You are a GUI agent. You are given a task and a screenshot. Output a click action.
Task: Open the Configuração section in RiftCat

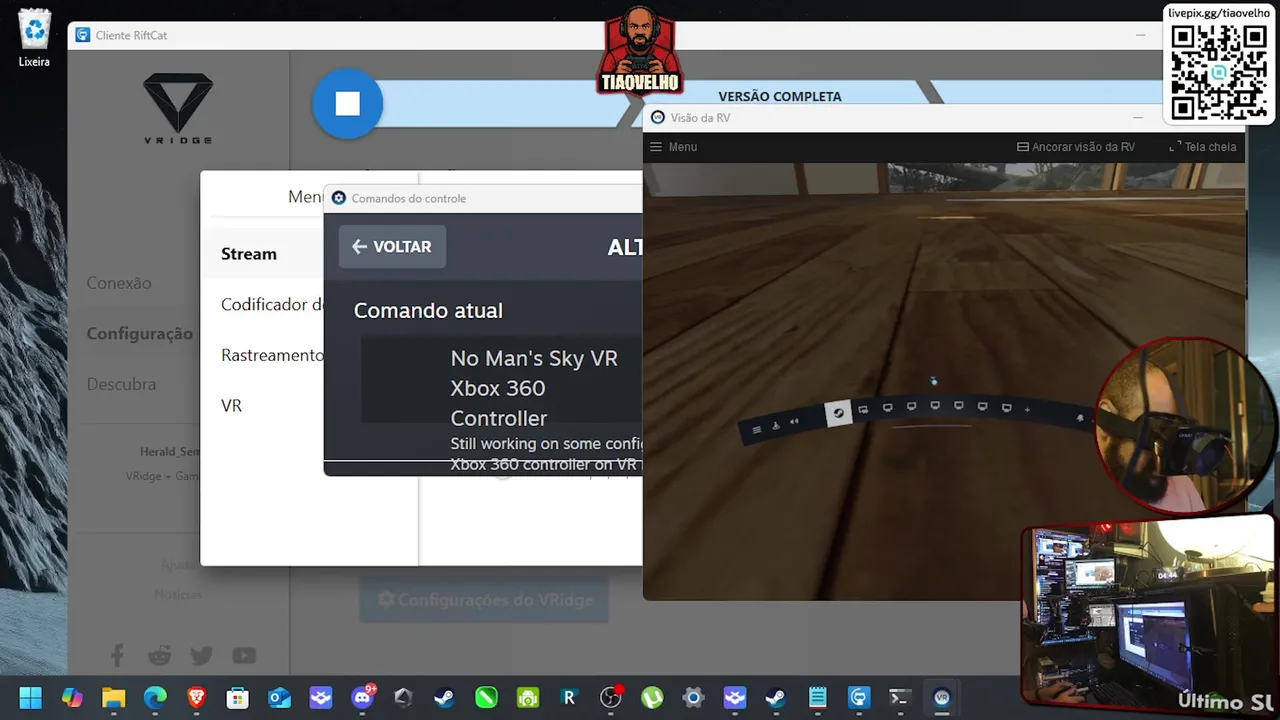(139, 333)
